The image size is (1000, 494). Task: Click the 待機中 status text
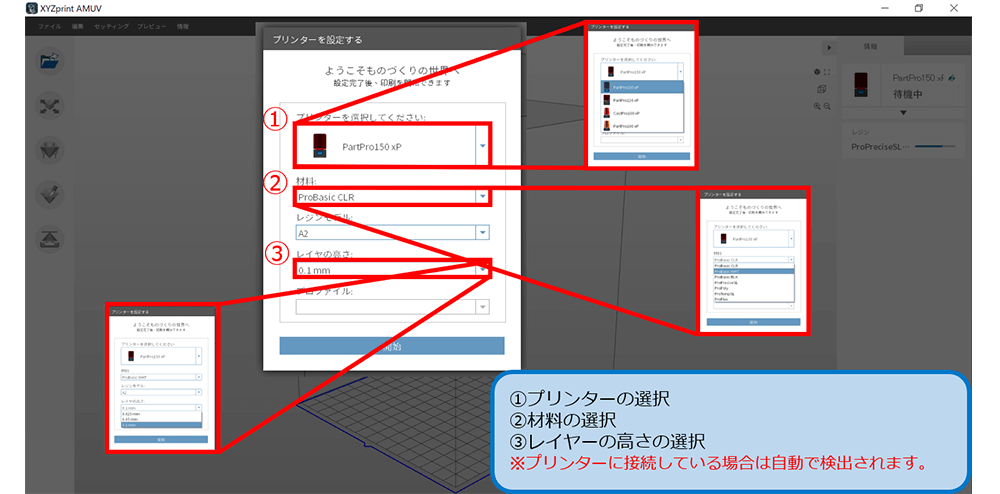(x=909, y=95)
